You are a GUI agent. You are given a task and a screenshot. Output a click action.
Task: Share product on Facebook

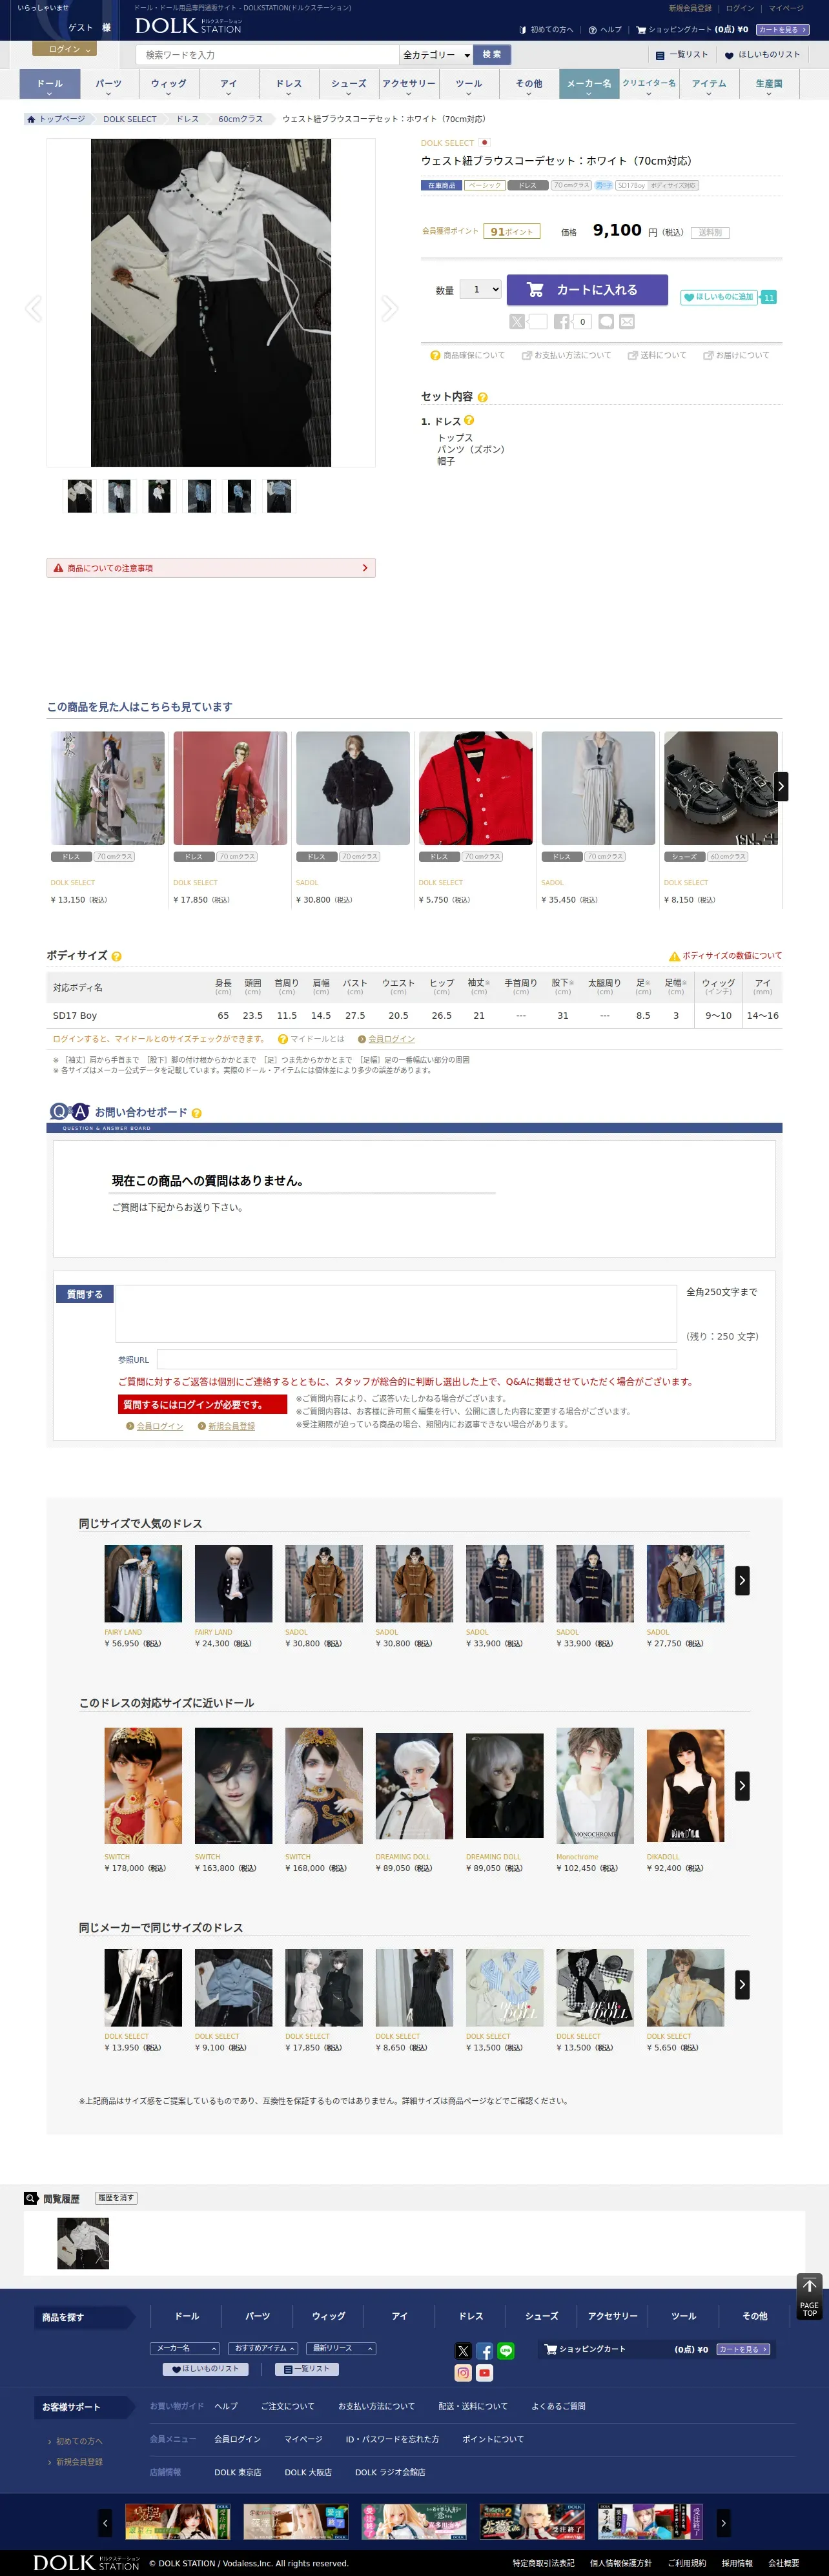click(x=561, y=322)
